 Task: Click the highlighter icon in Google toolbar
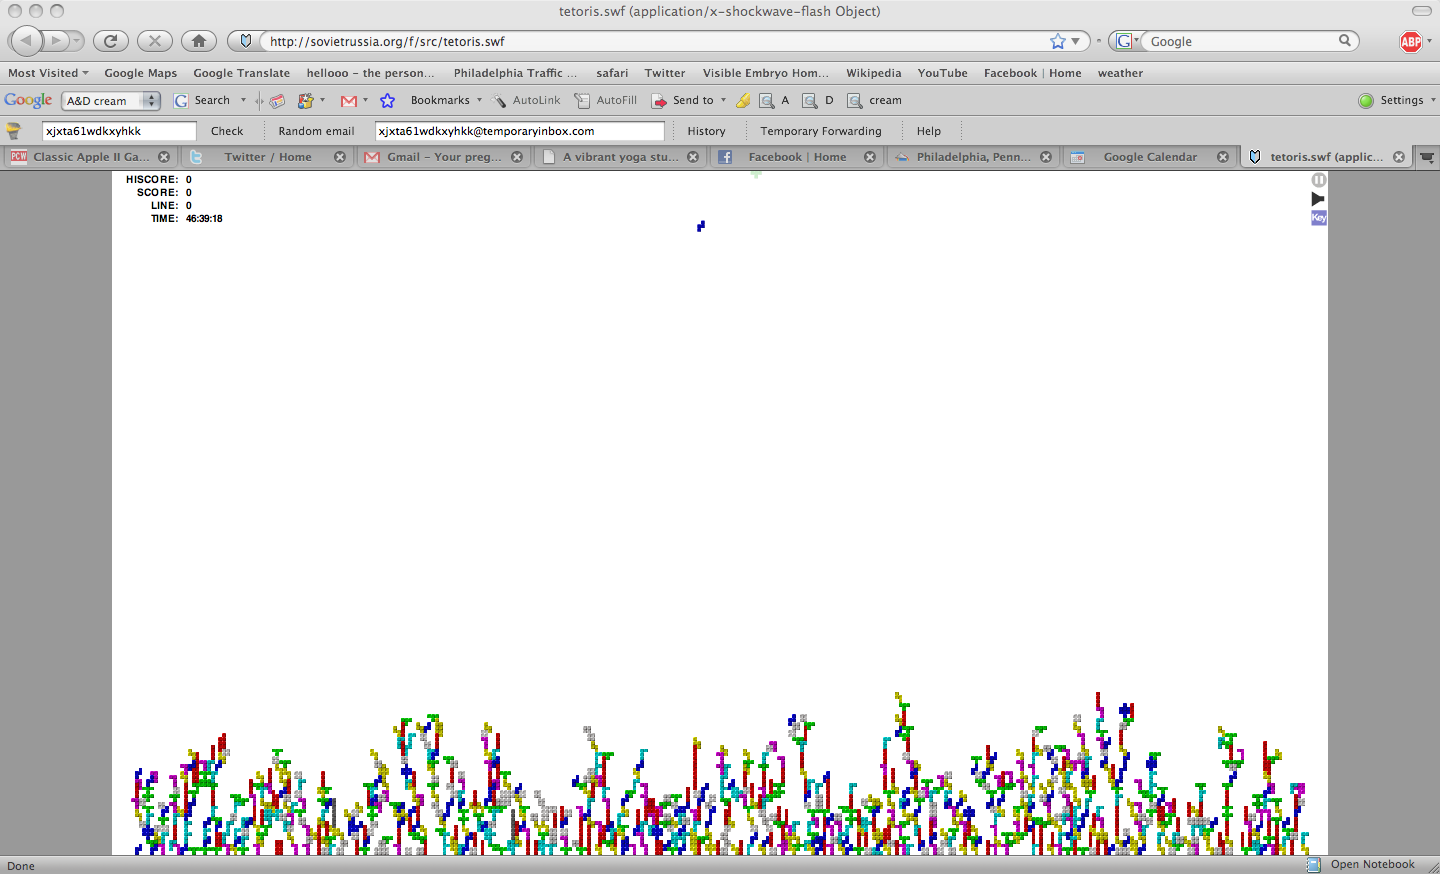point(743,101)
